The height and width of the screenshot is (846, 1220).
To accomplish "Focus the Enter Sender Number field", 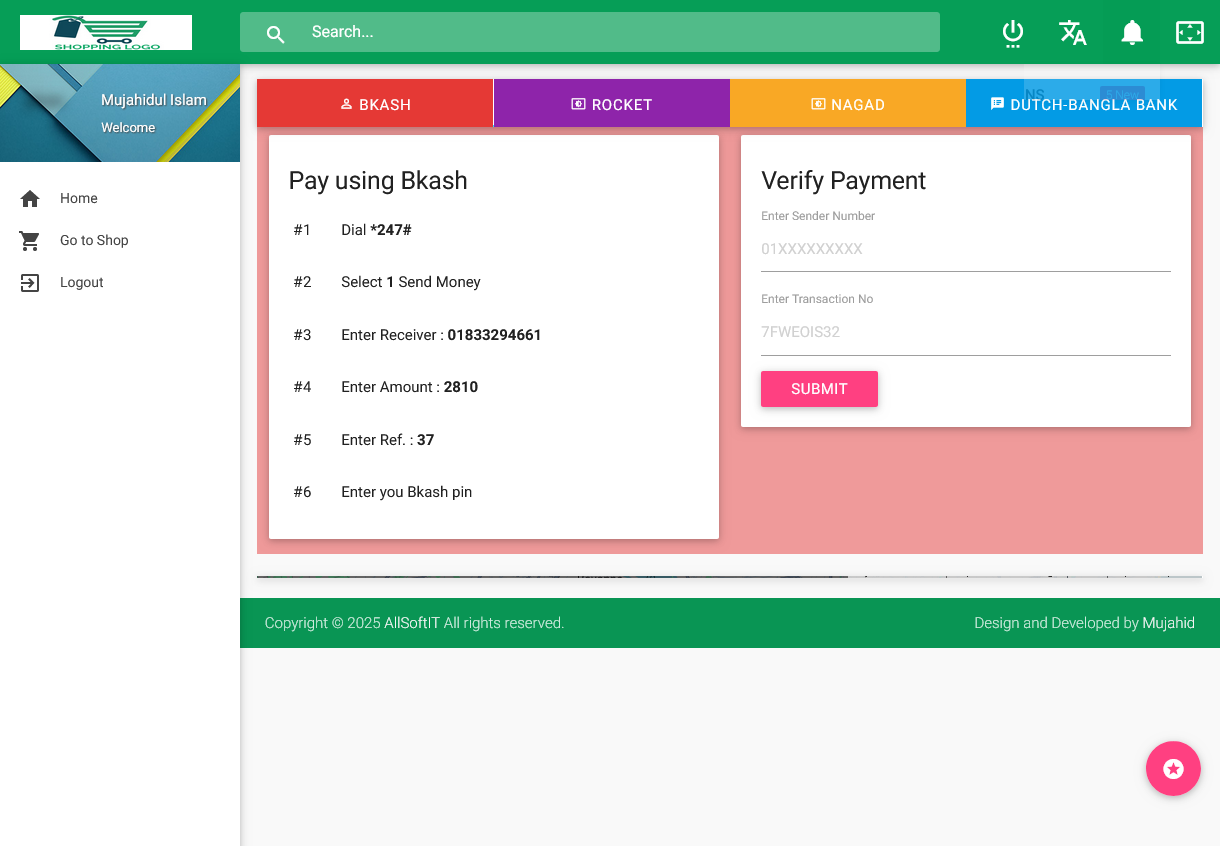I will pos(966,249).
